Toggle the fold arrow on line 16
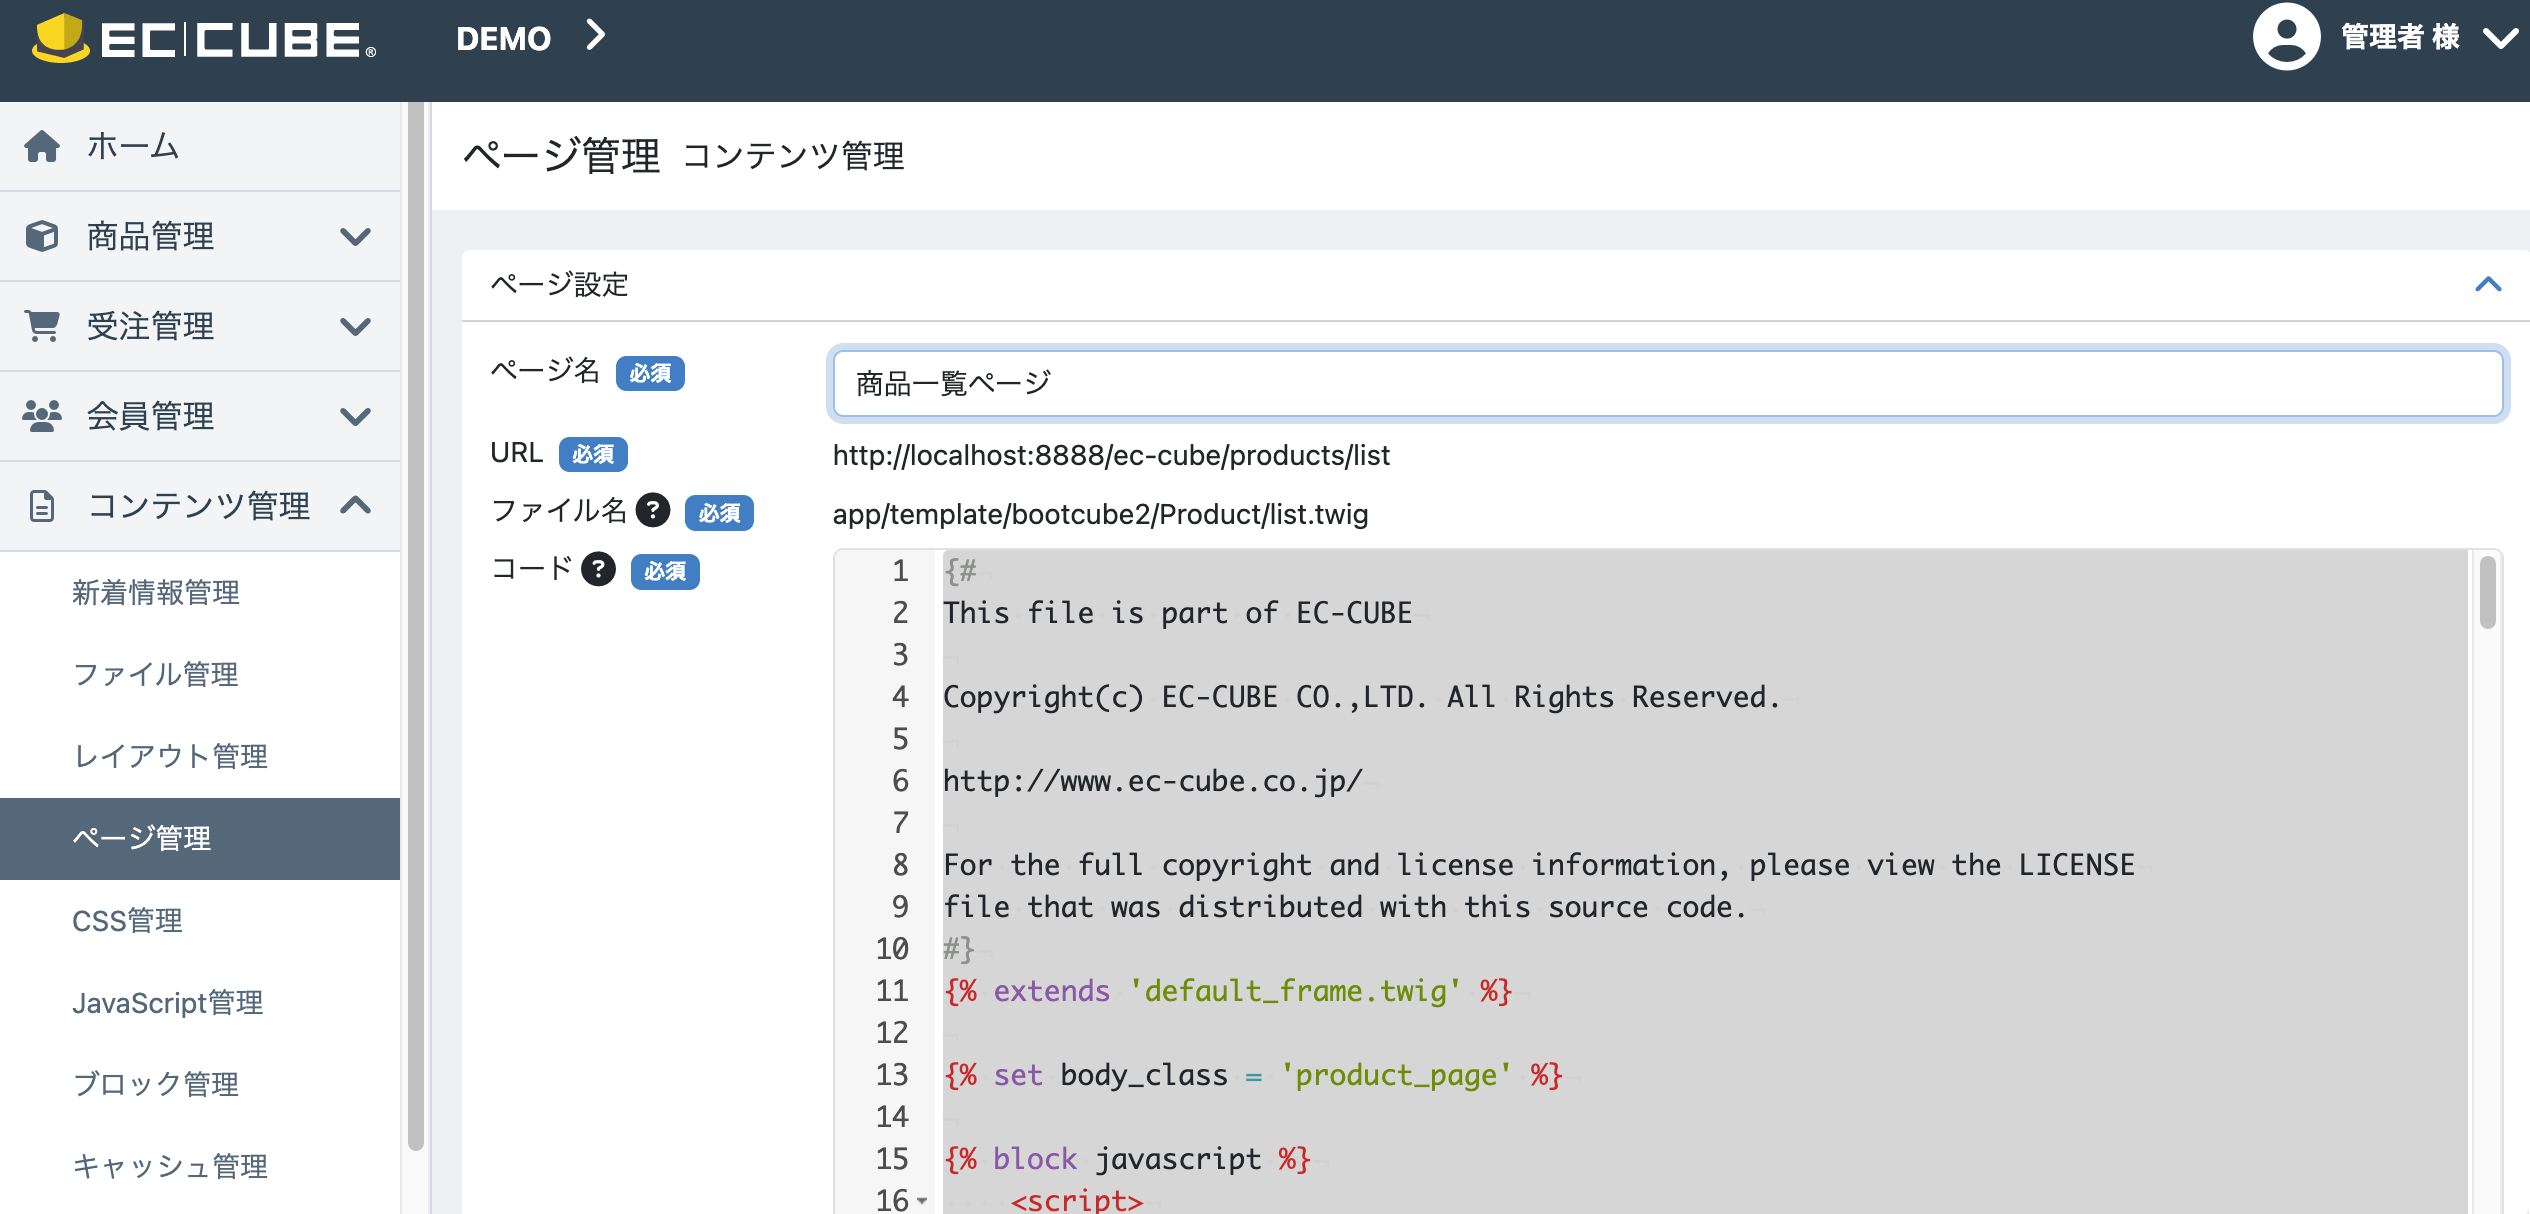This screenshot has width=2530, height=1214. tap(922, 1200)
